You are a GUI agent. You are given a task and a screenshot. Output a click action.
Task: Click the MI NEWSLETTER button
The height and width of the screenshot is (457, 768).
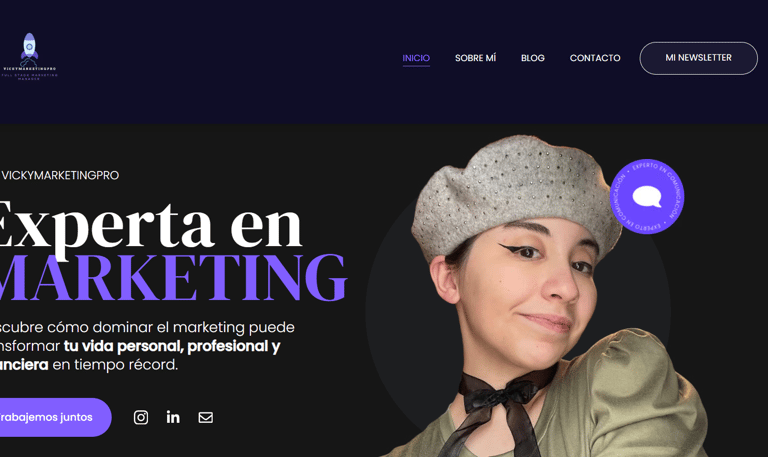[x=698, y=58]
